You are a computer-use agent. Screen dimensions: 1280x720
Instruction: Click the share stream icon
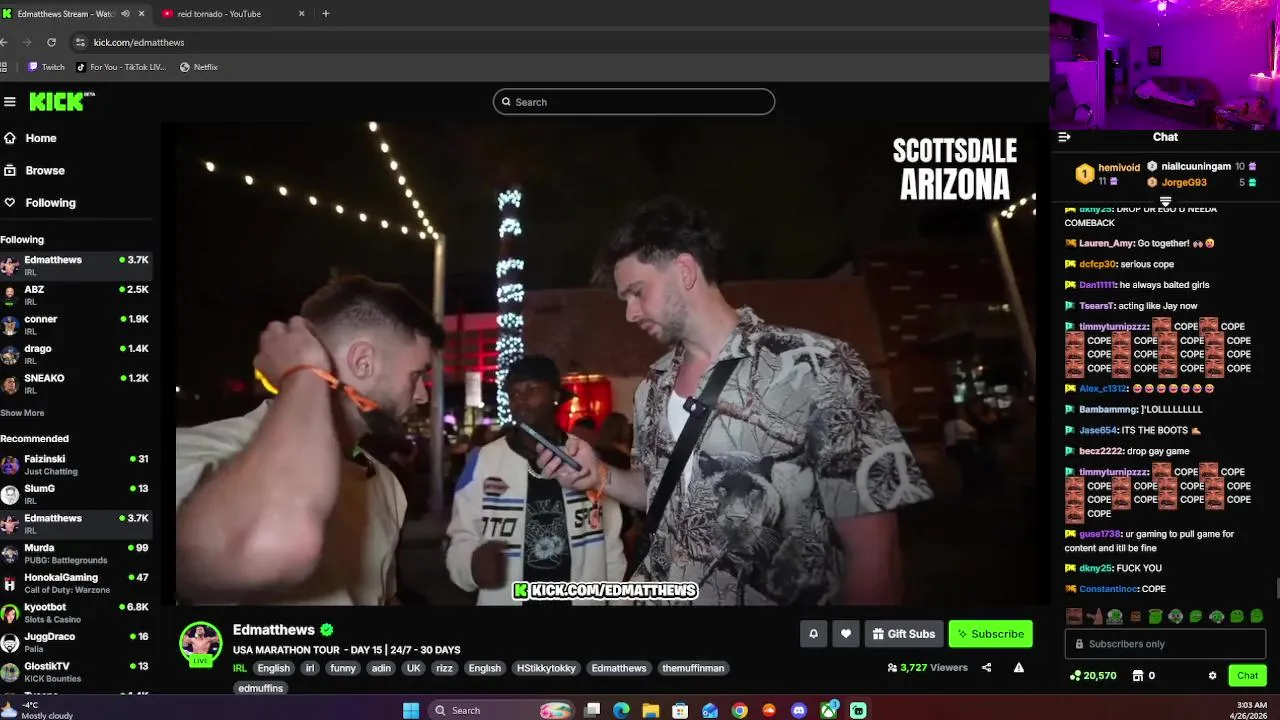986,668
